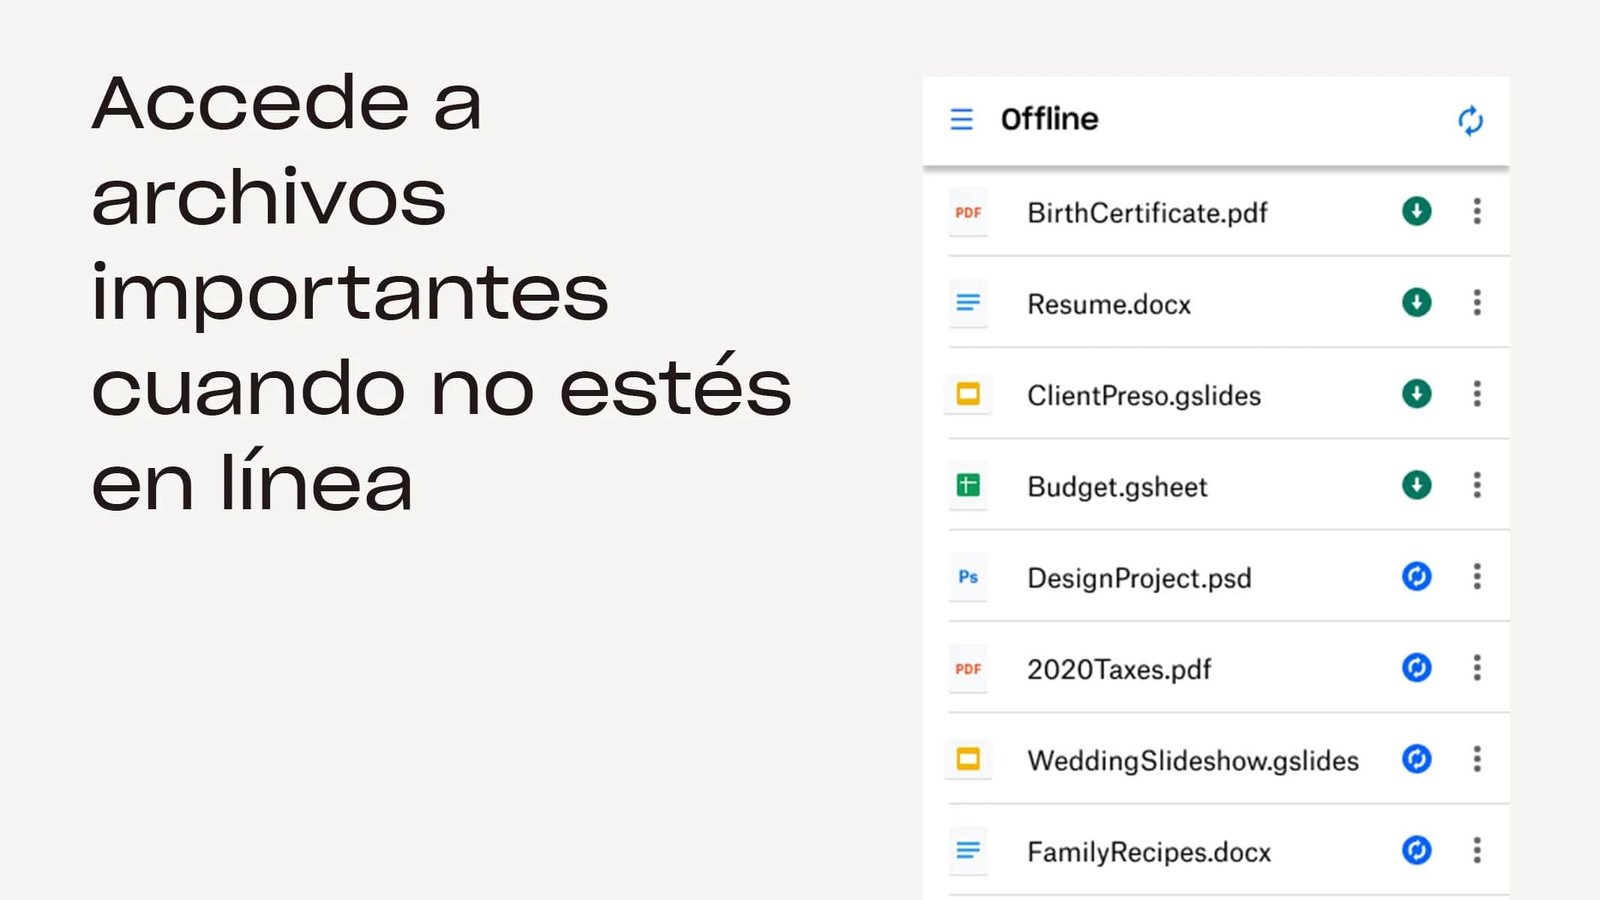
Task: Open the DesignProject.psd file
Action: (x=1138, y=578)
